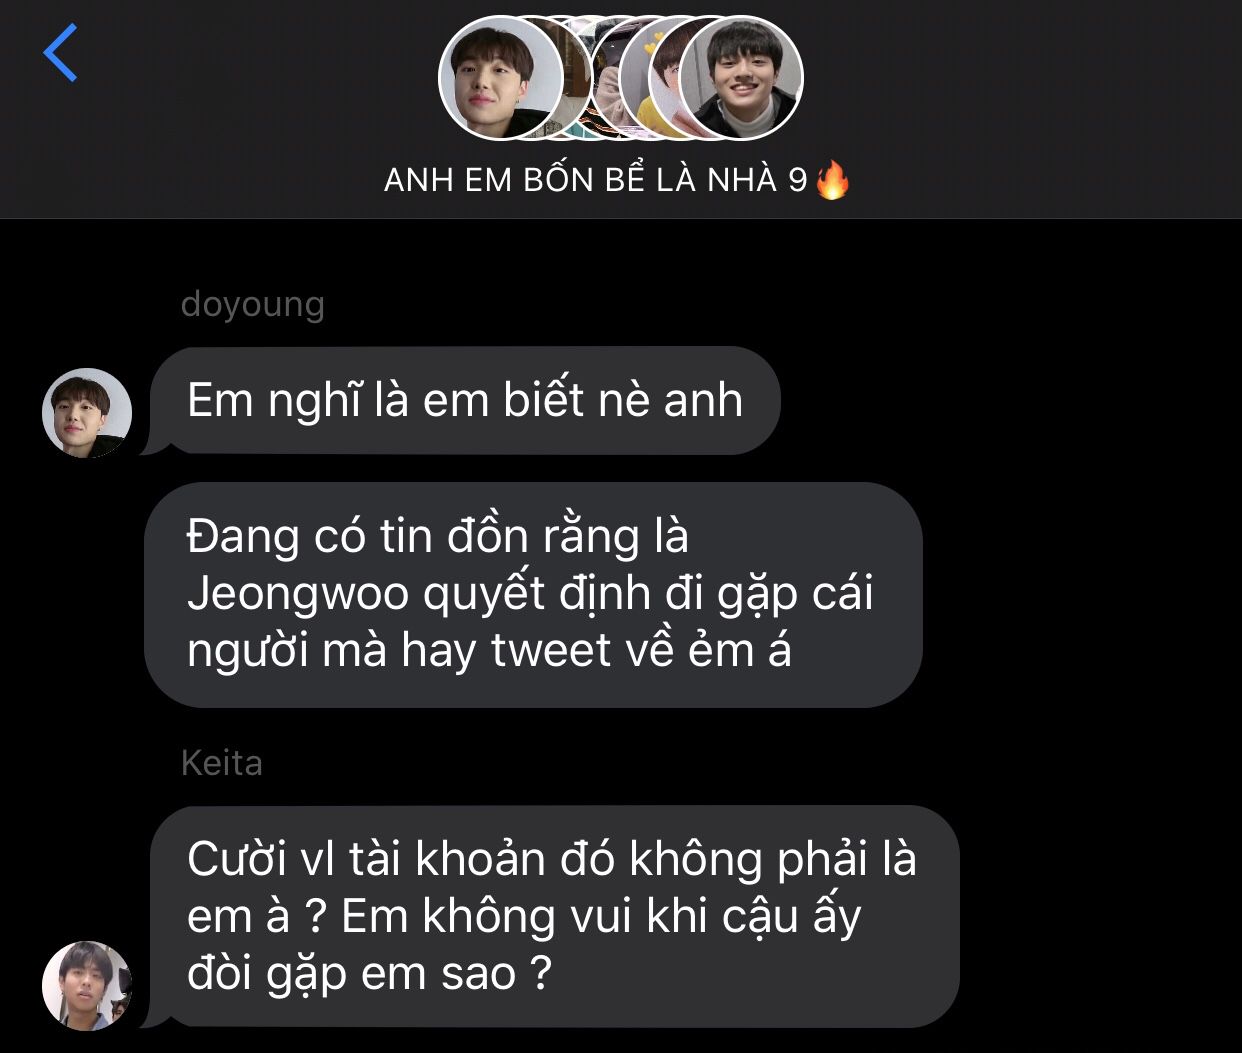The height and width of the screenshot is (1053, 1242).
Task: Tap the fire emoji after group name
Action: [x=832, y=180]
